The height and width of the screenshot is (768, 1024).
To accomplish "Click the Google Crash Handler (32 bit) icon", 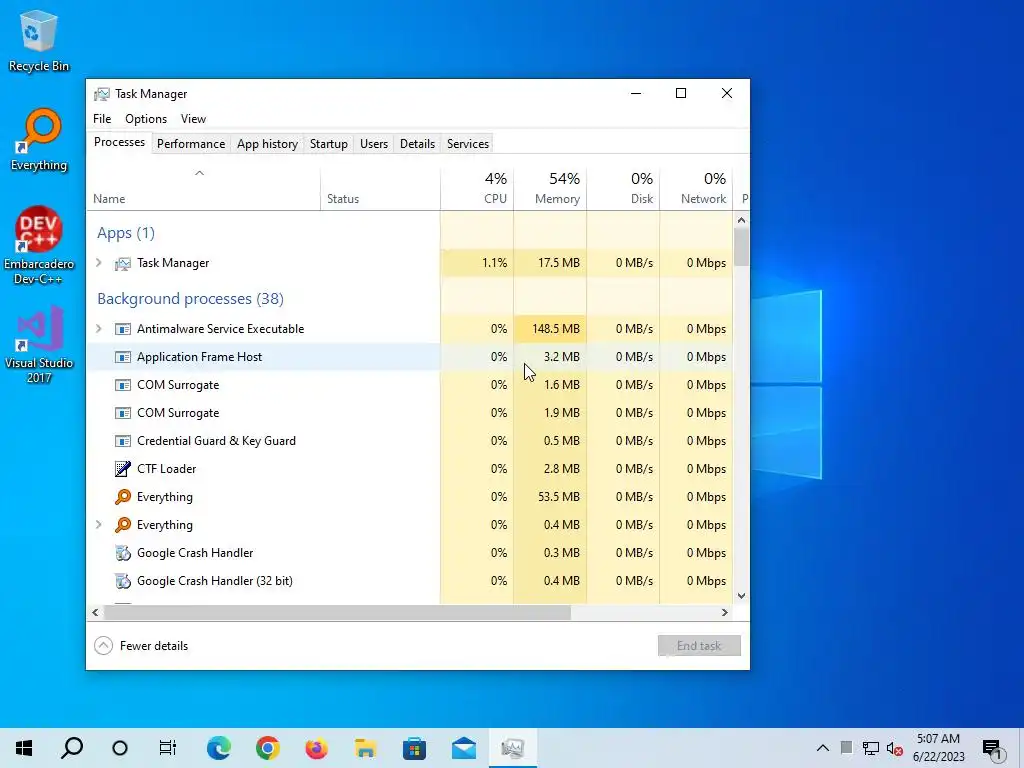I will coord(123,581).
